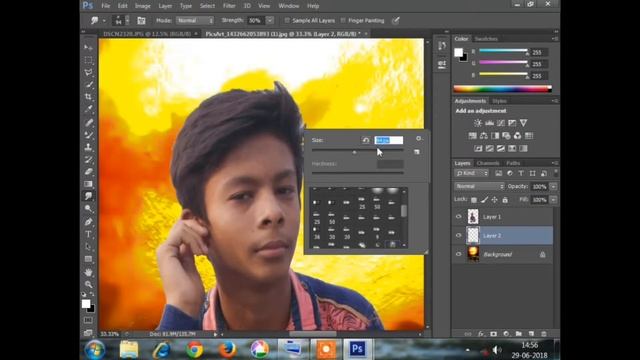Add Brightness/Contrast adjustment (sun icon)
This screenshot has height=360, width=640.
pos(478,123)
